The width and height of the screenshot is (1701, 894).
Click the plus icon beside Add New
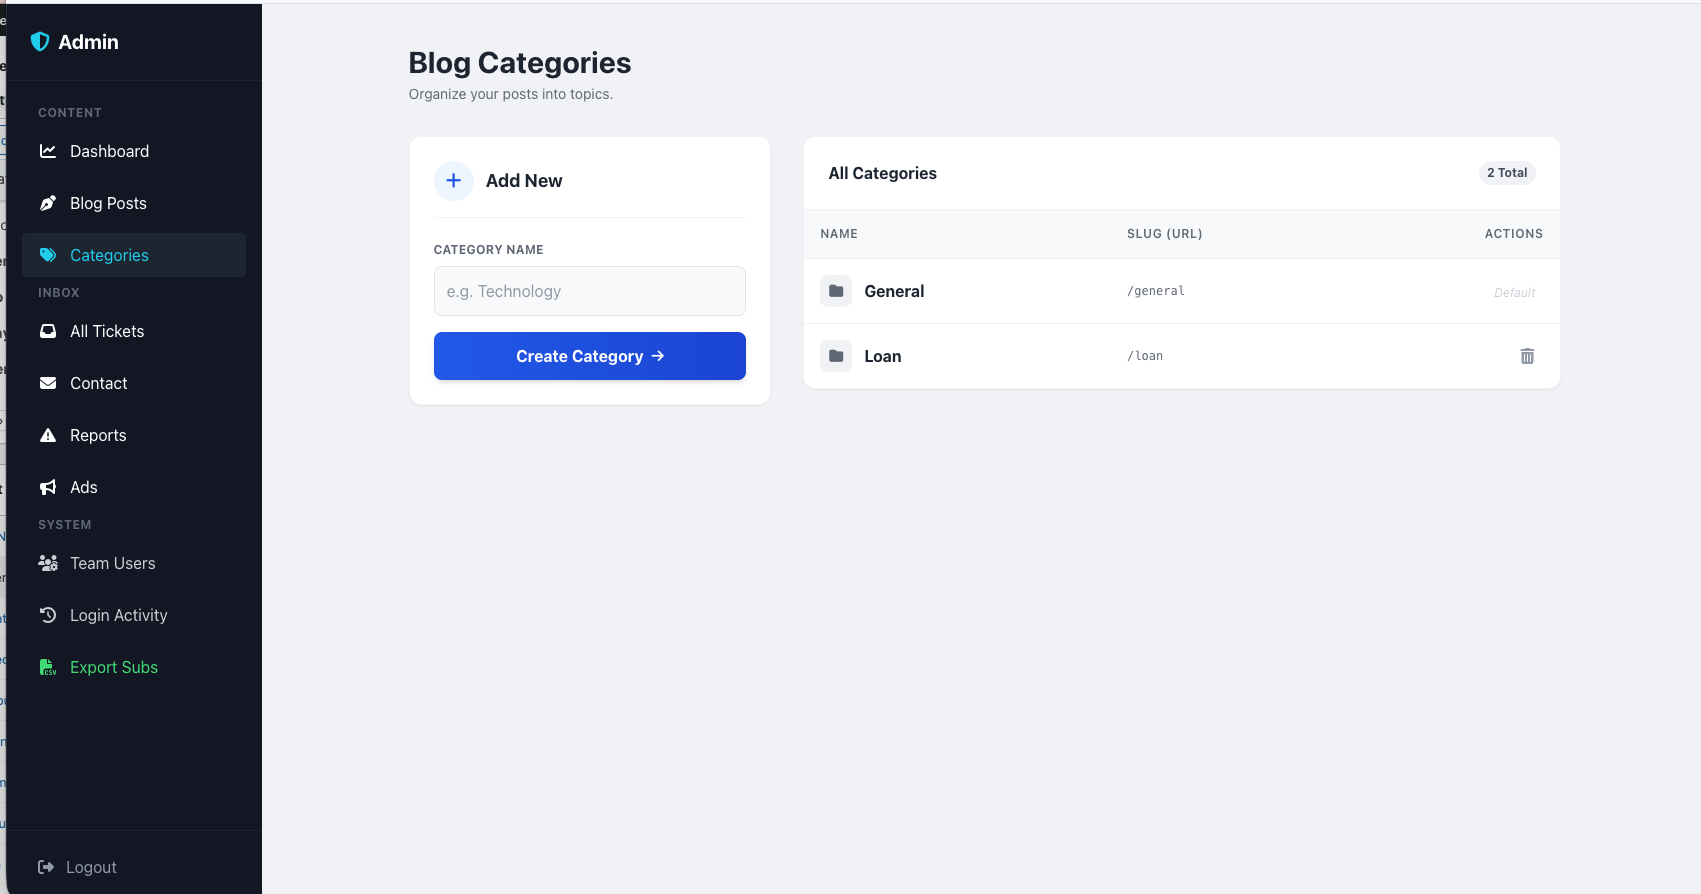click(453, 180)
